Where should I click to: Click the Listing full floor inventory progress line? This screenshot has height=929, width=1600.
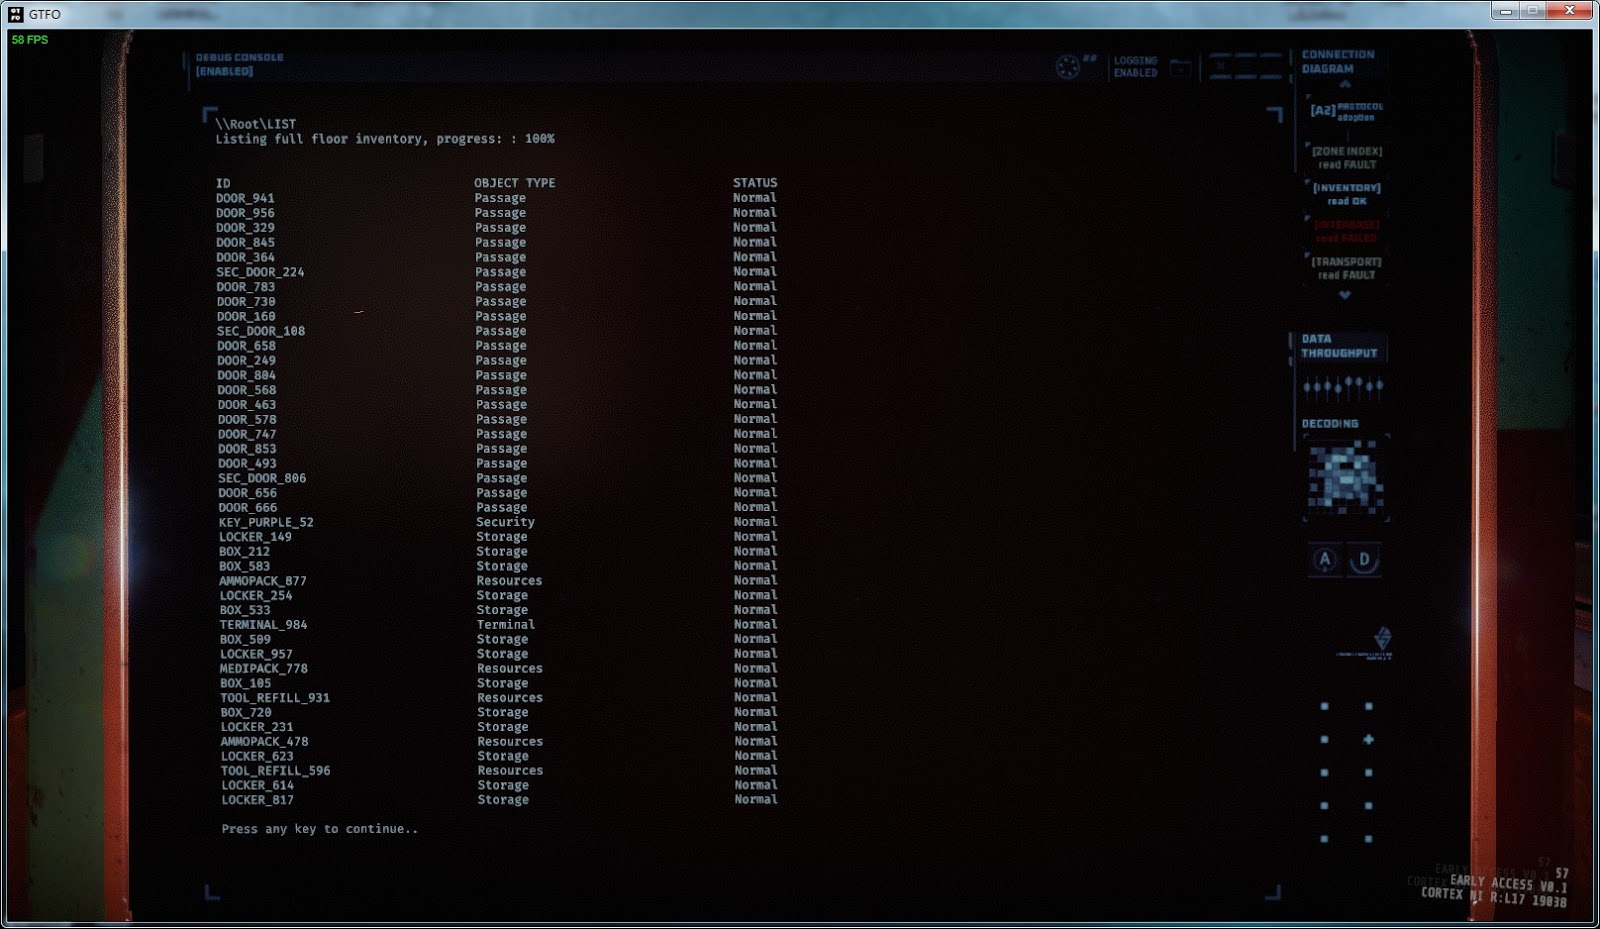(x=385, y=139)
